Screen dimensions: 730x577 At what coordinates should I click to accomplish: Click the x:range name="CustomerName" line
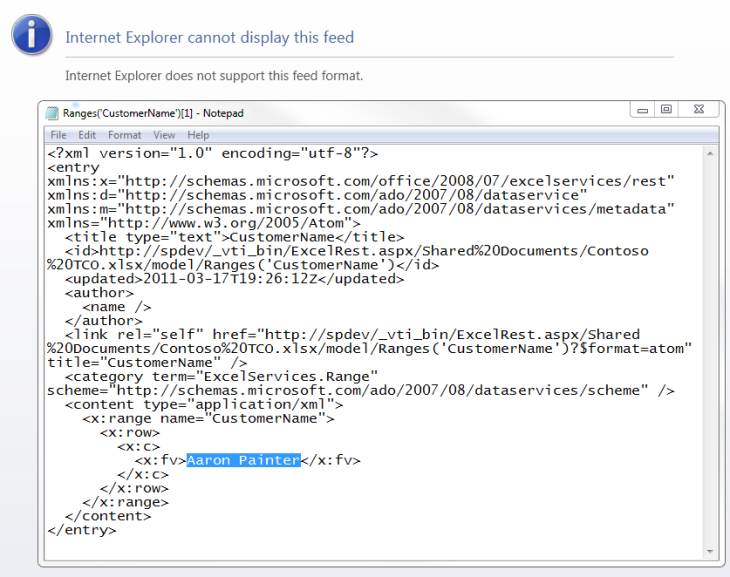(209, 418)
